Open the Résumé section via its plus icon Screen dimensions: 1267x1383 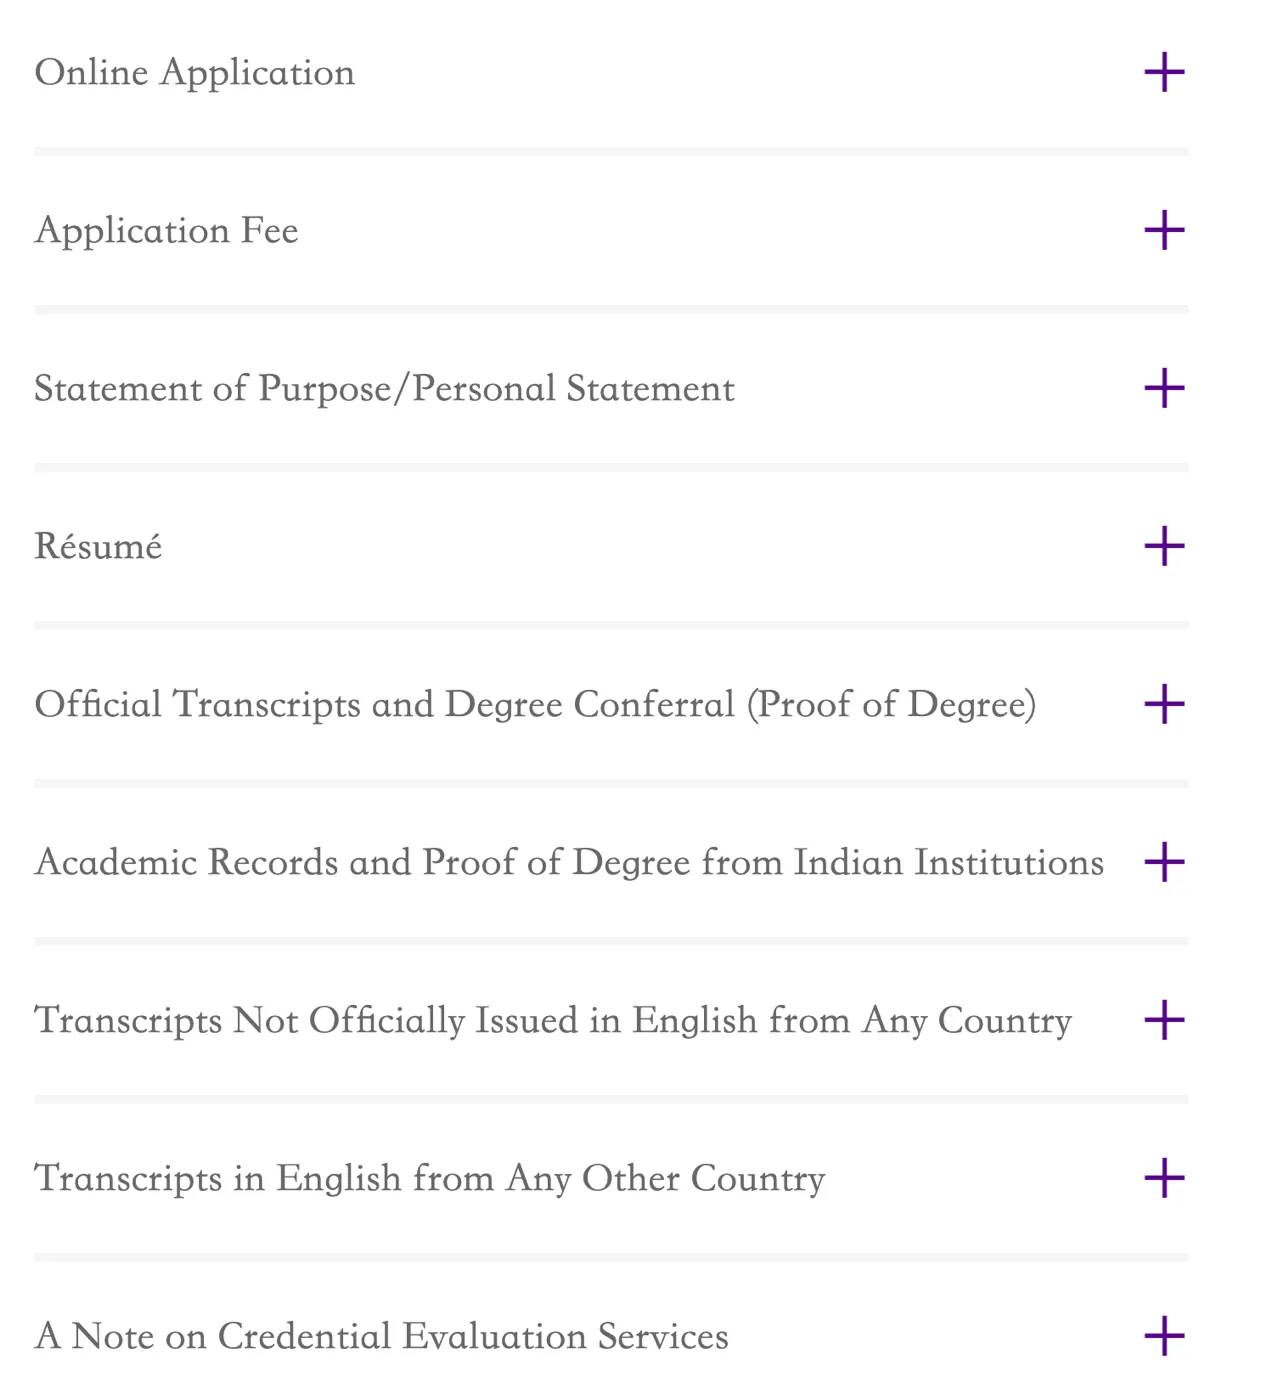pos(1164,546)
